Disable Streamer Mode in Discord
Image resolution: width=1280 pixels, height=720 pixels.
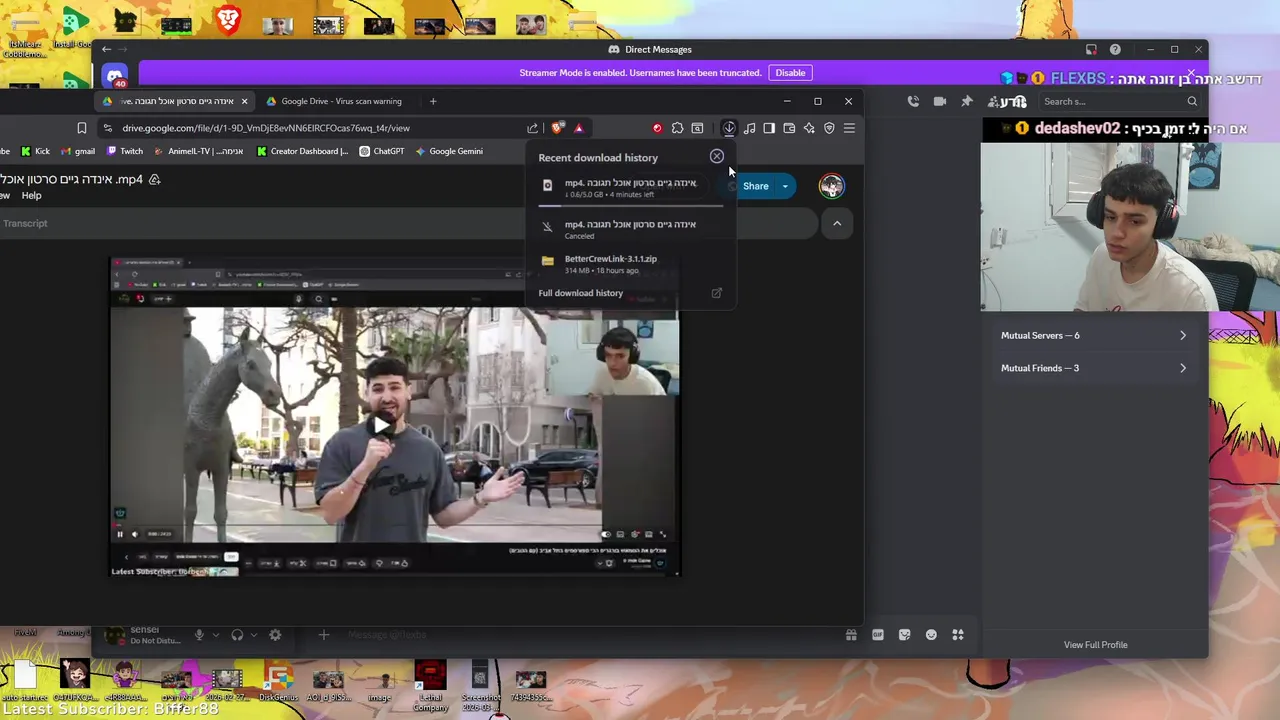pyautogui.click(x=790, y=73)
